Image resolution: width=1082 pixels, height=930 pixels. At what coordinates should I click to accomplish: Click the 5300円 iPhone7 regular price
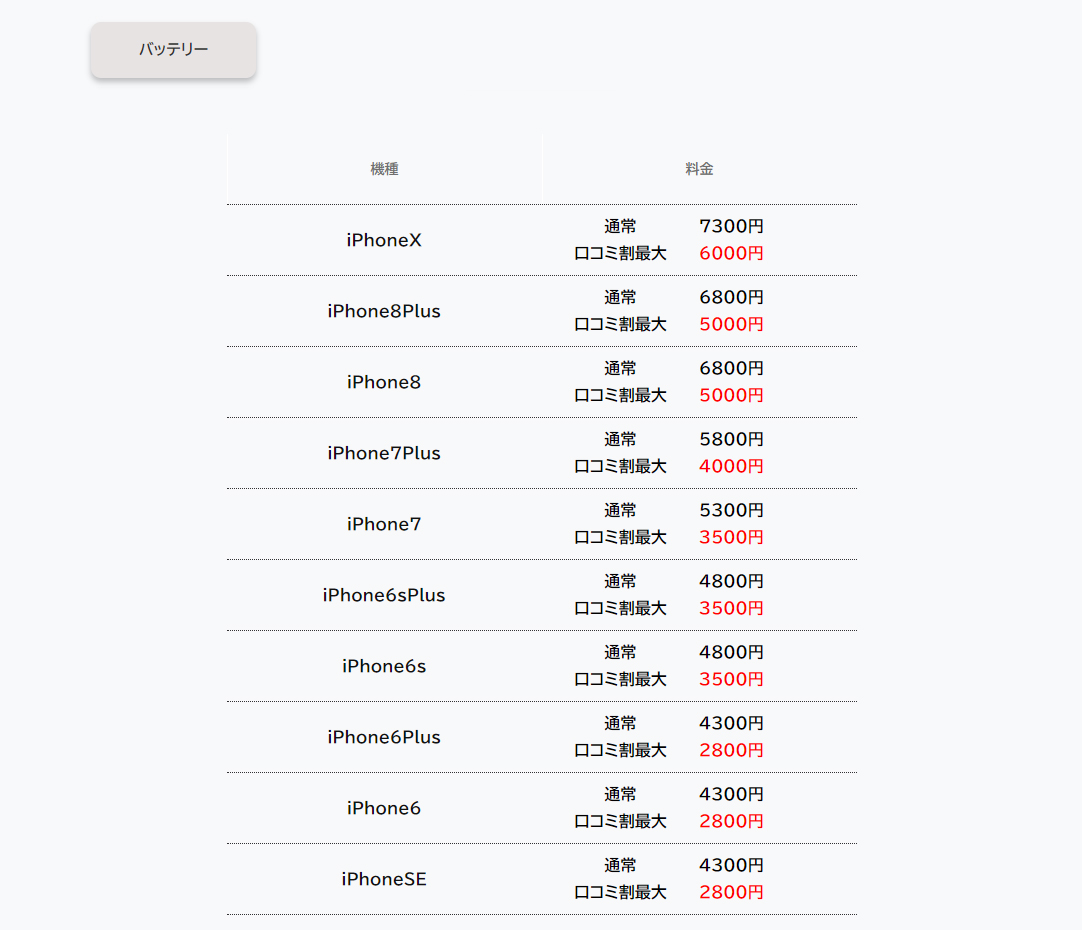tap(731, 511)
